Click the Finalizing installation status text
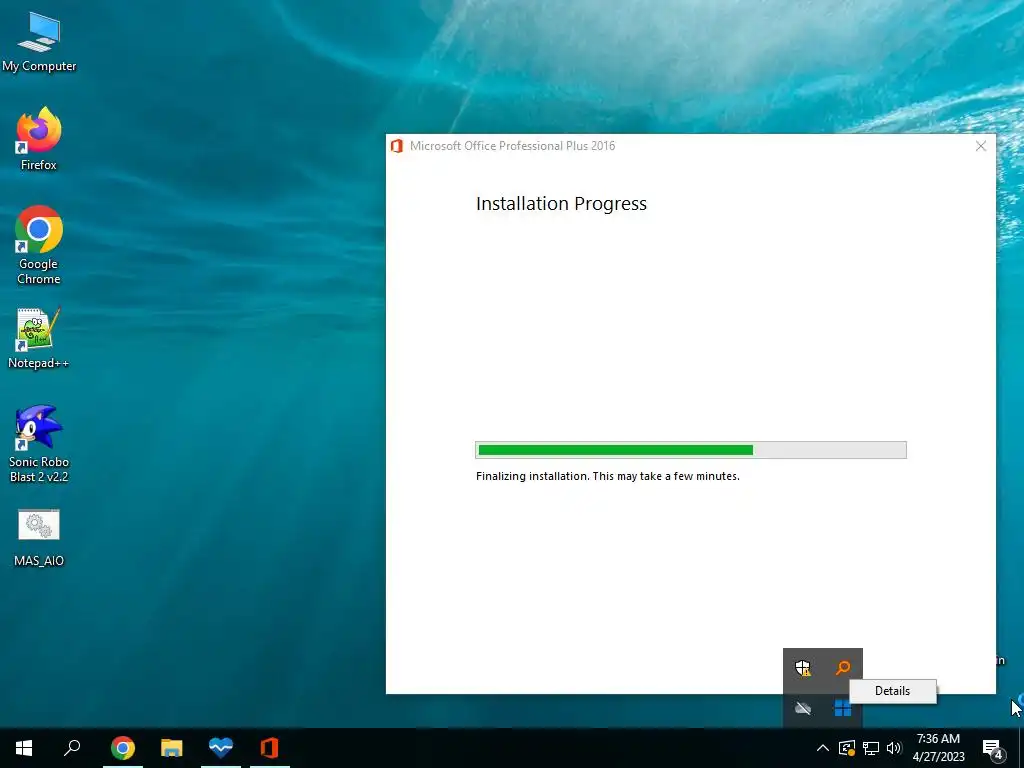The width and height of the screenshot is (1024, 768). (x=607, y=476)
